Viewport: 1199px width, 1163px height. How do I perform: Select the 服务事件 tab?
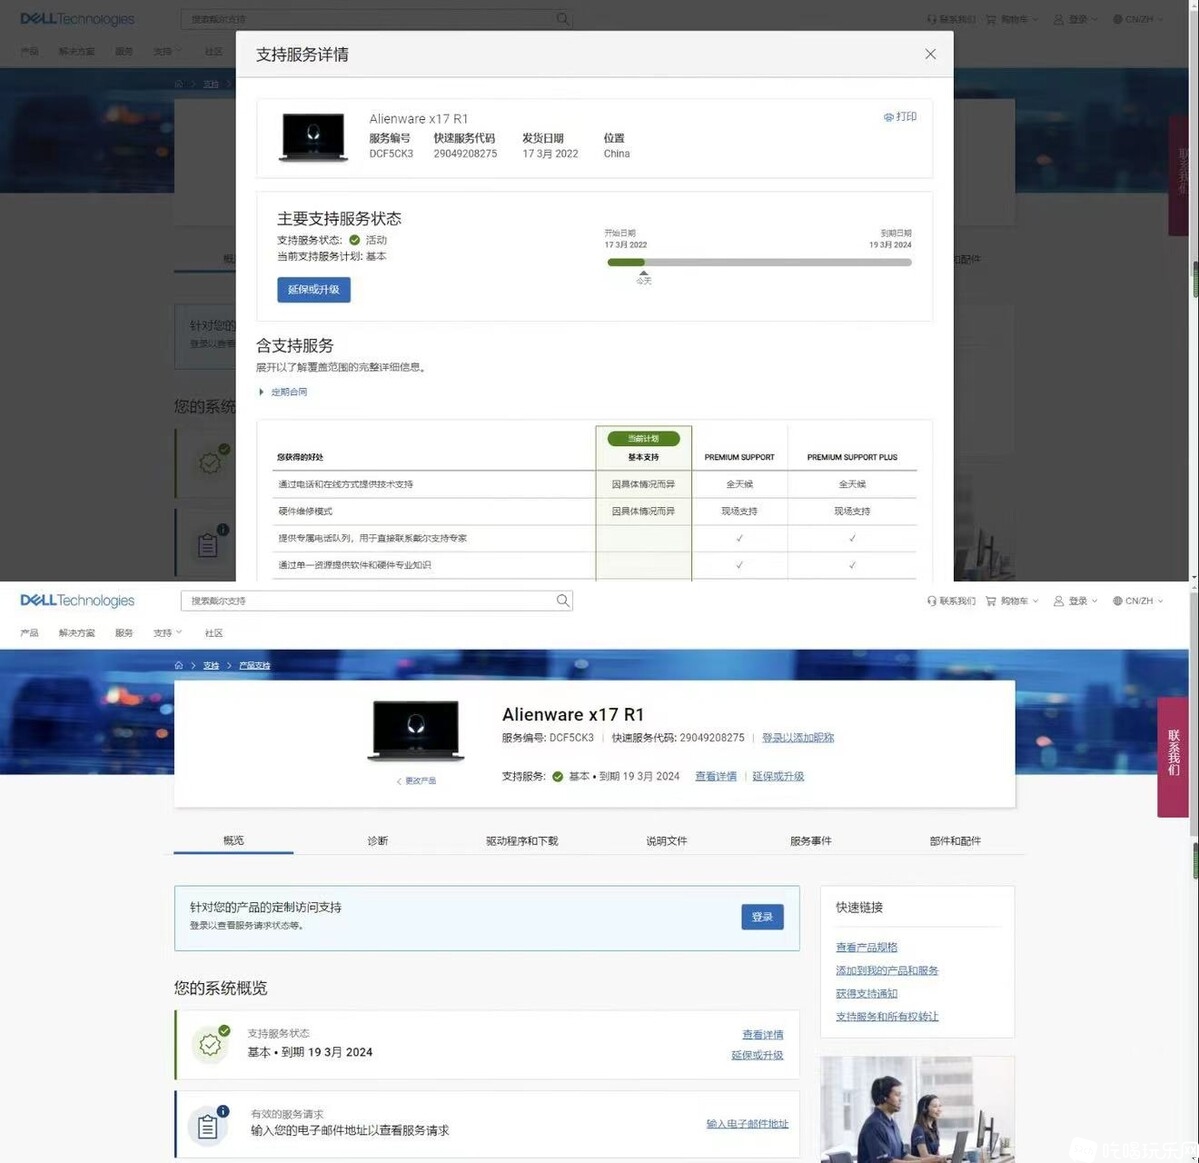tap(811, 841)
